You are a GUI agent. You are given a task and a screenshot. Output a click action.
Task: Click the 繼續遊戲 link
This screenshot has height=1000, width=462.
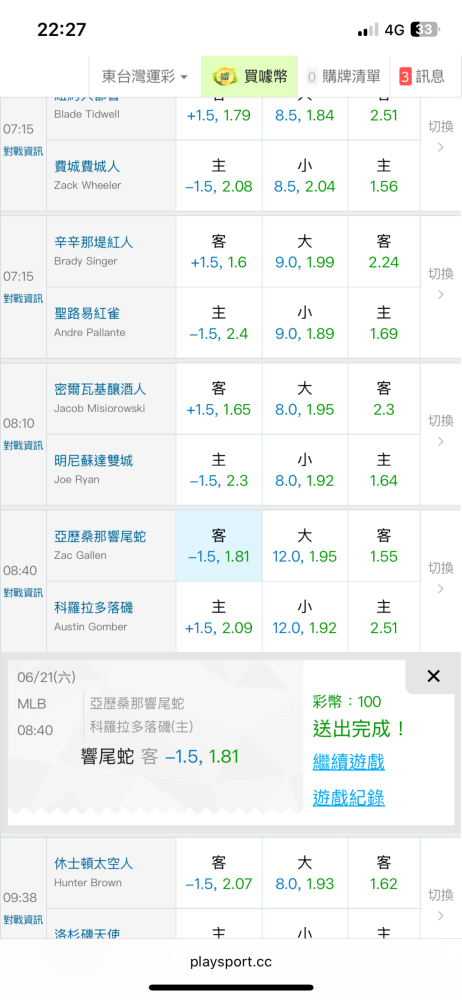348,761
